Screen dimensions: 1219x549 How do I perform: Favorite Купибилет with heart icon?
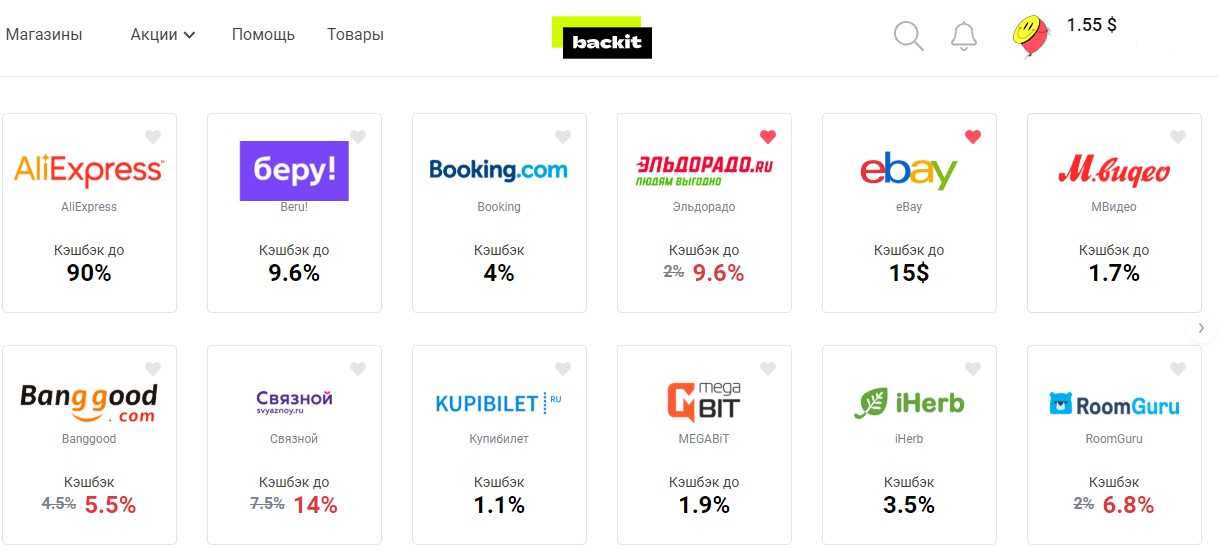[563, 369]
